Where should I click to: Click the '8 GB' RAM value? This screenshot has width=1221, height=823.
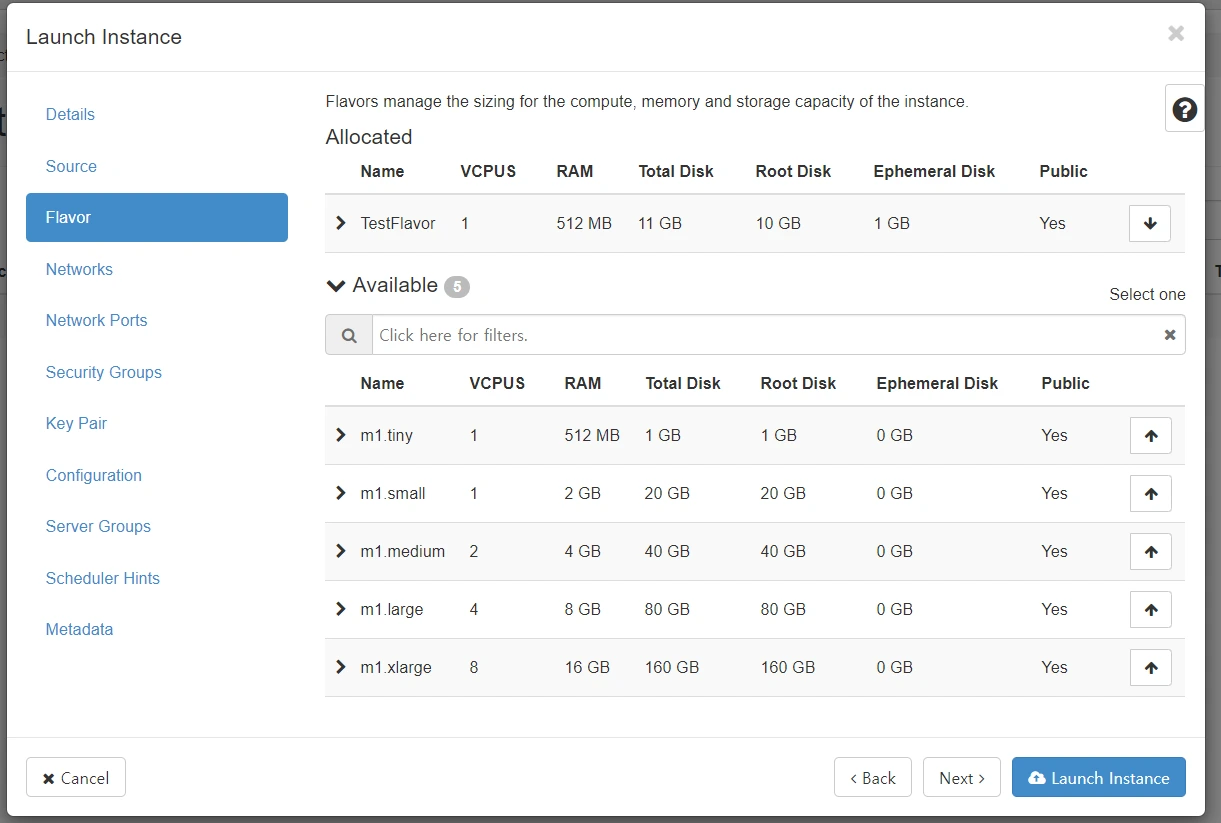583,609
